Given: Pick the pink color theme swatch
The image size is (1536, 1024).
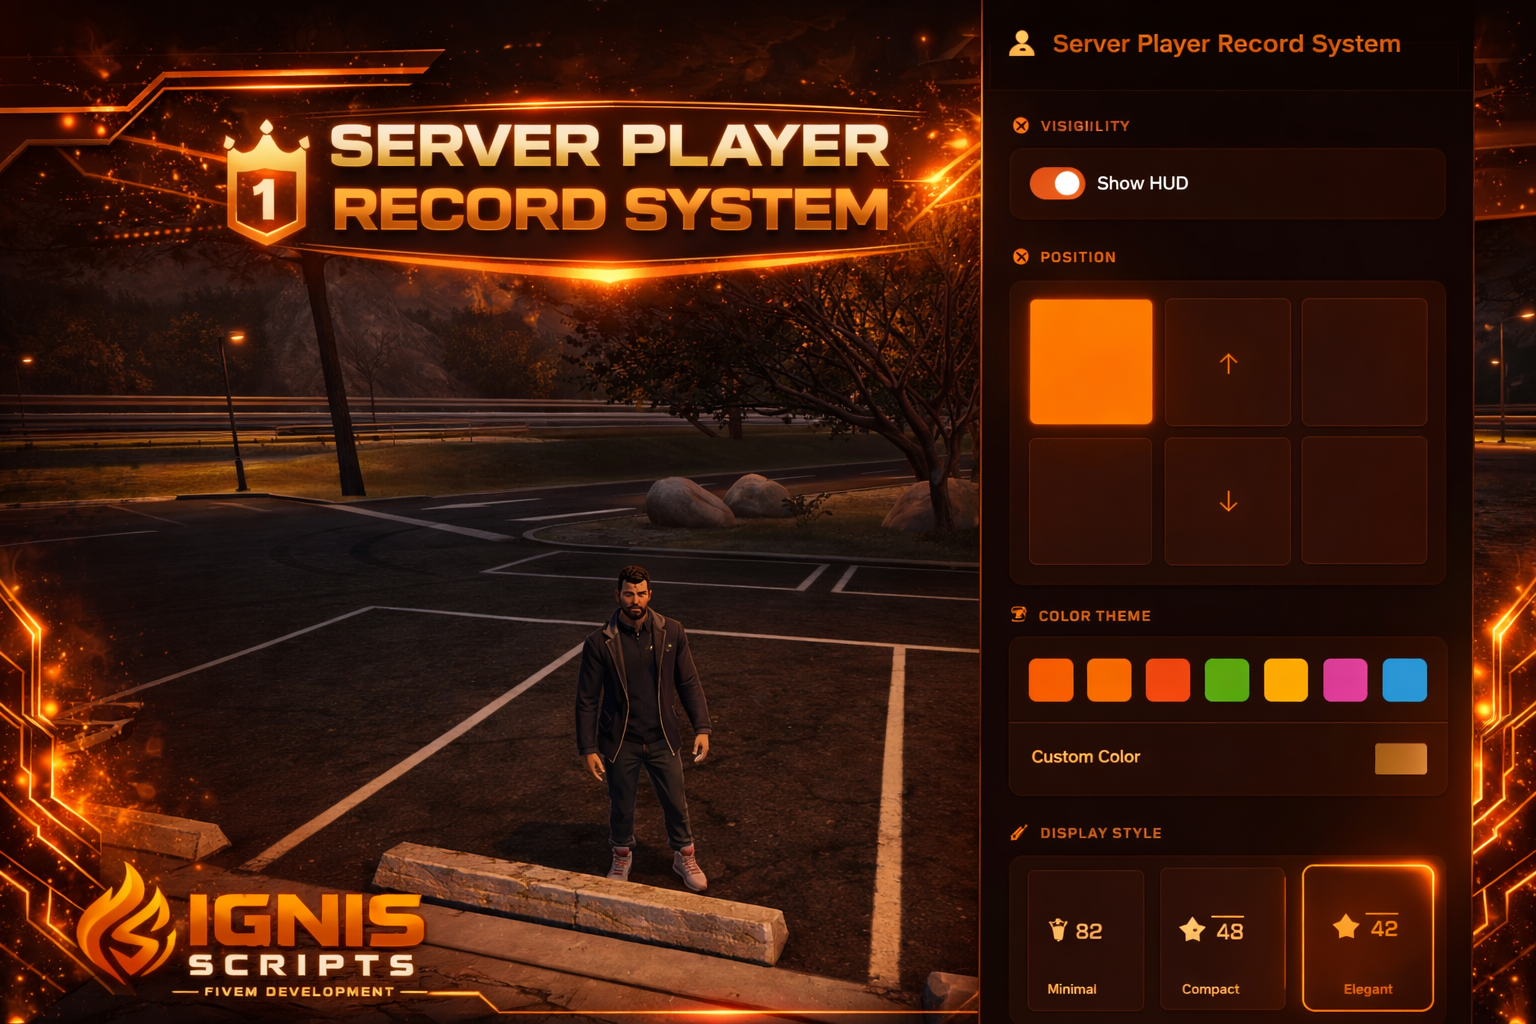Looking at the screenshot, I should click(x=1345, y=680).
